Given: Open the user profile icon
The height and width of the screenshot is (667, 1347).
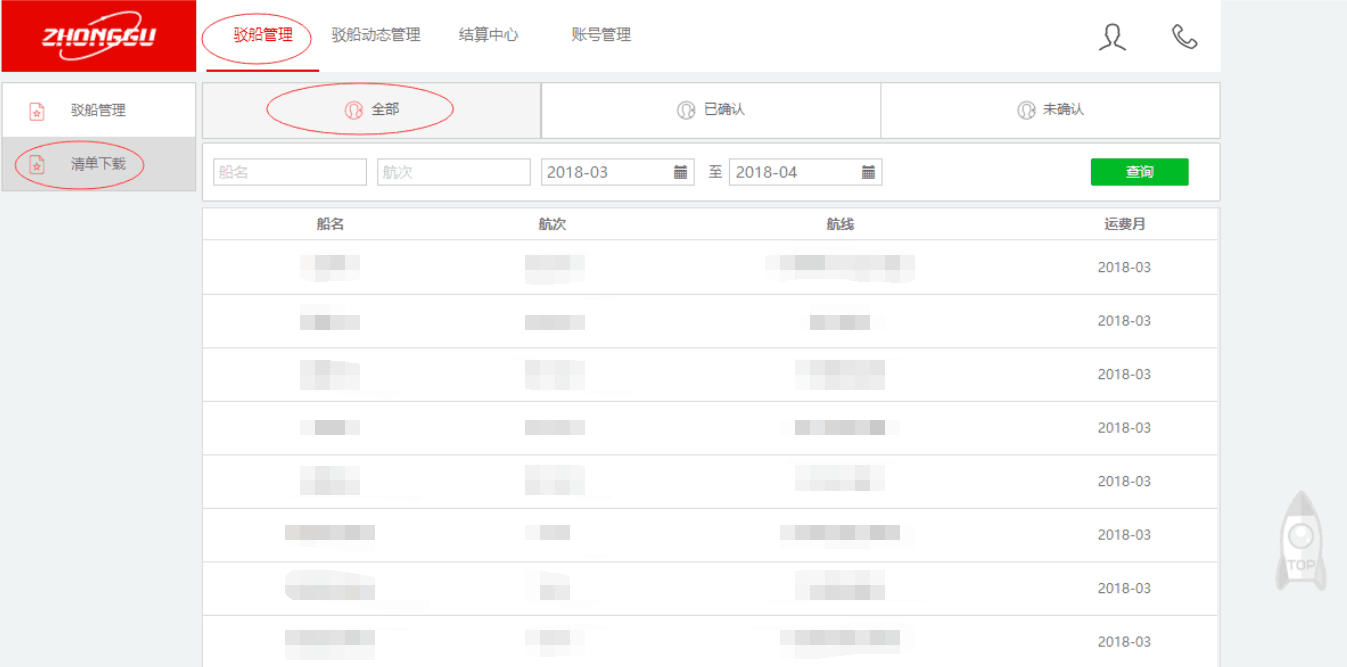Looking at the screenshot, I should pos(1112,37).
